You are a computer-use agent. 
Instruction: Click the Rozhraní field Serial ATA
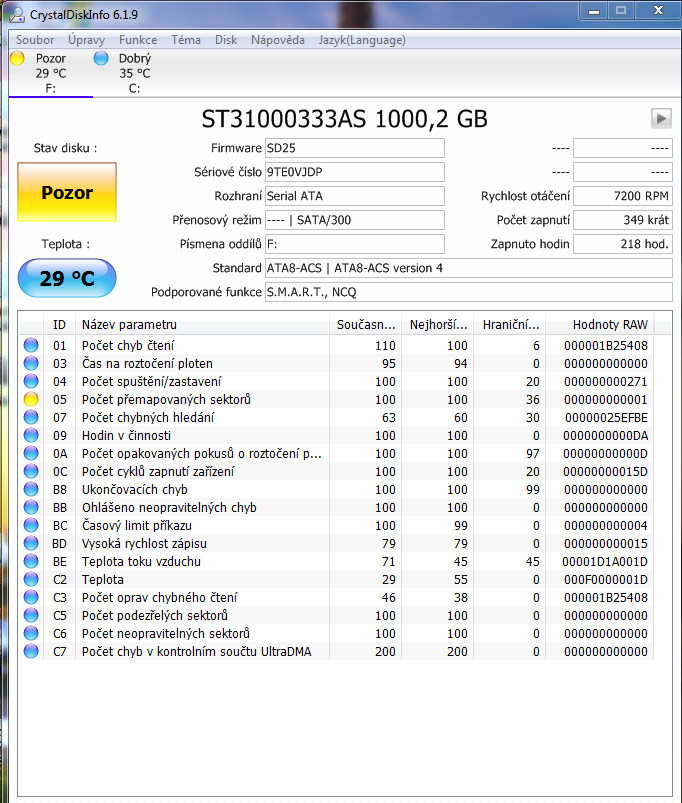[354, 196]
